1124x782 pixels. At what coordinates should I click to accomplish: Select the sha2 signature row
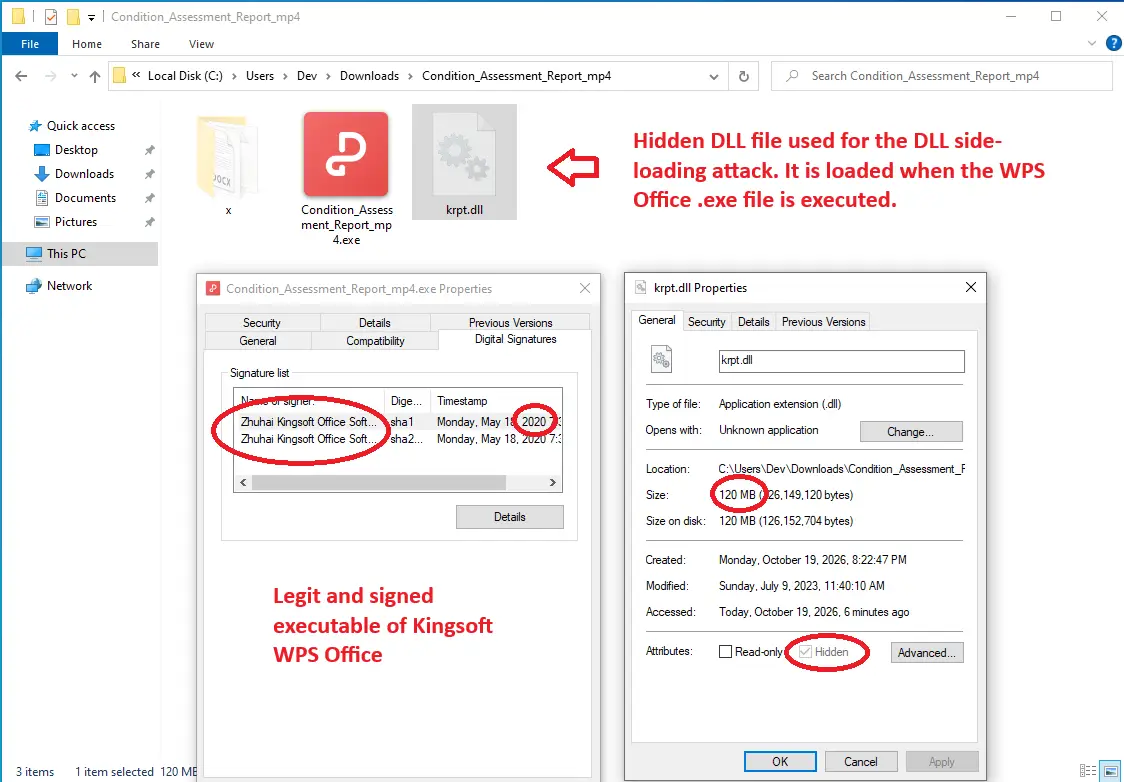coord(398,439)
